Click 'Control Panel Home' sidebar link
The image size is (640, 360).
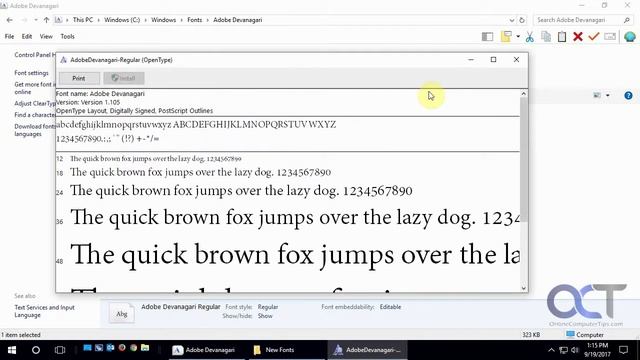point(35,55)
